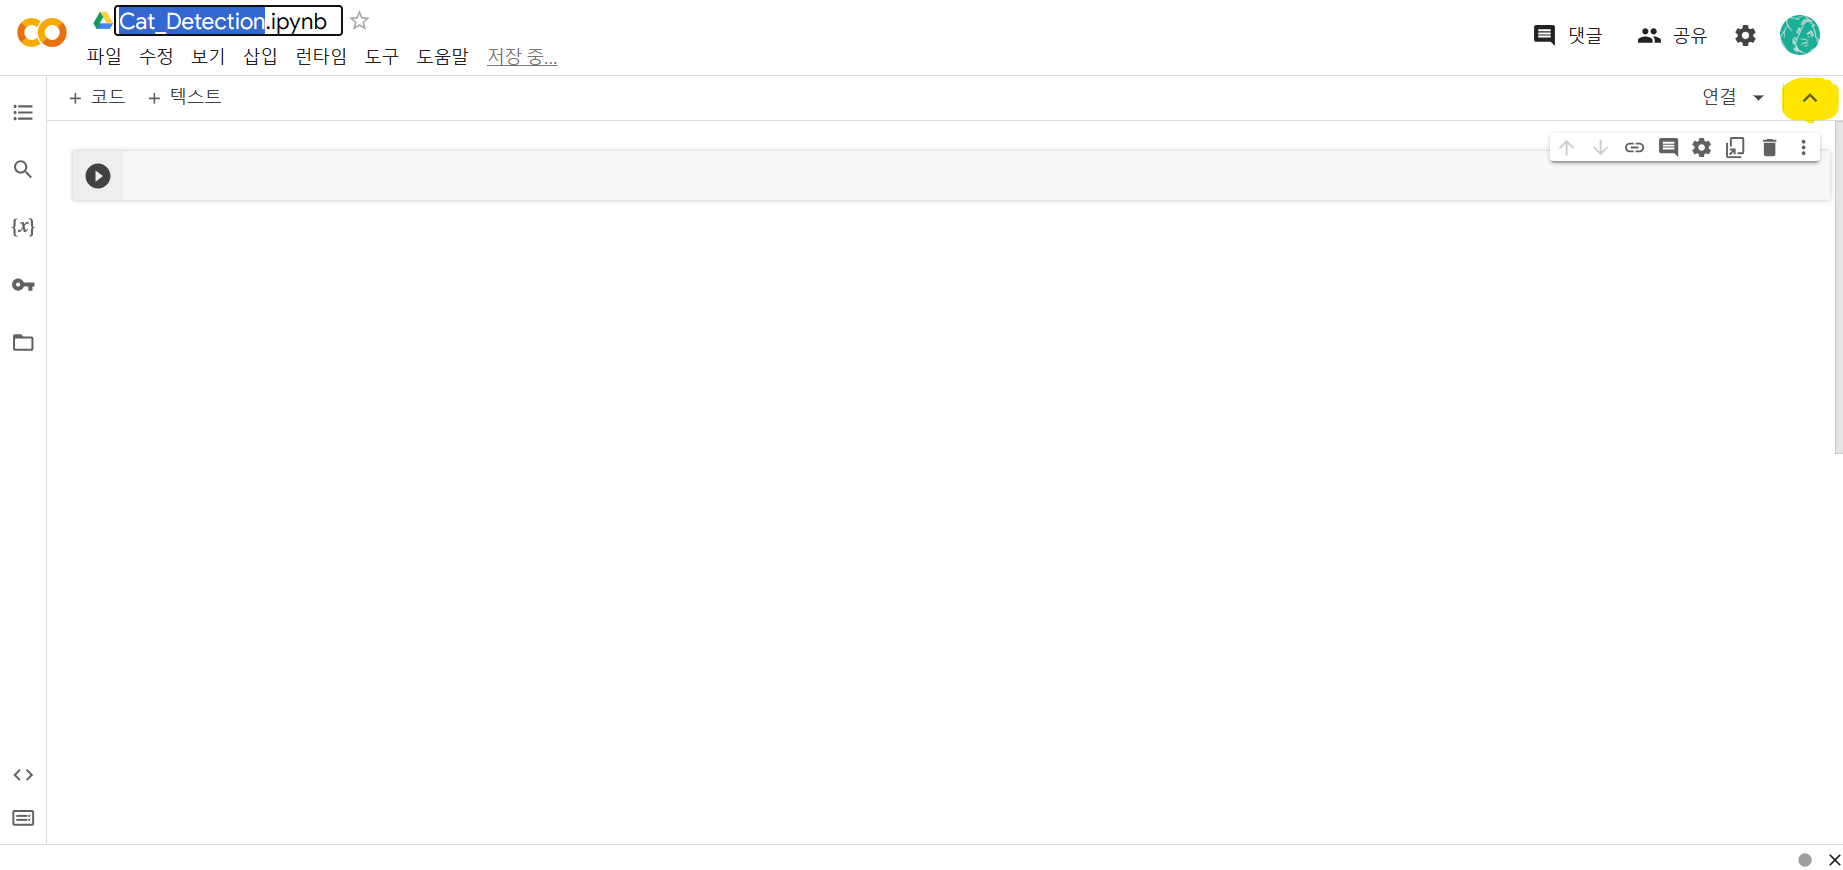Star the Cat_Detection notebook
Screen dimensions: 1843x870
point(360,21)
